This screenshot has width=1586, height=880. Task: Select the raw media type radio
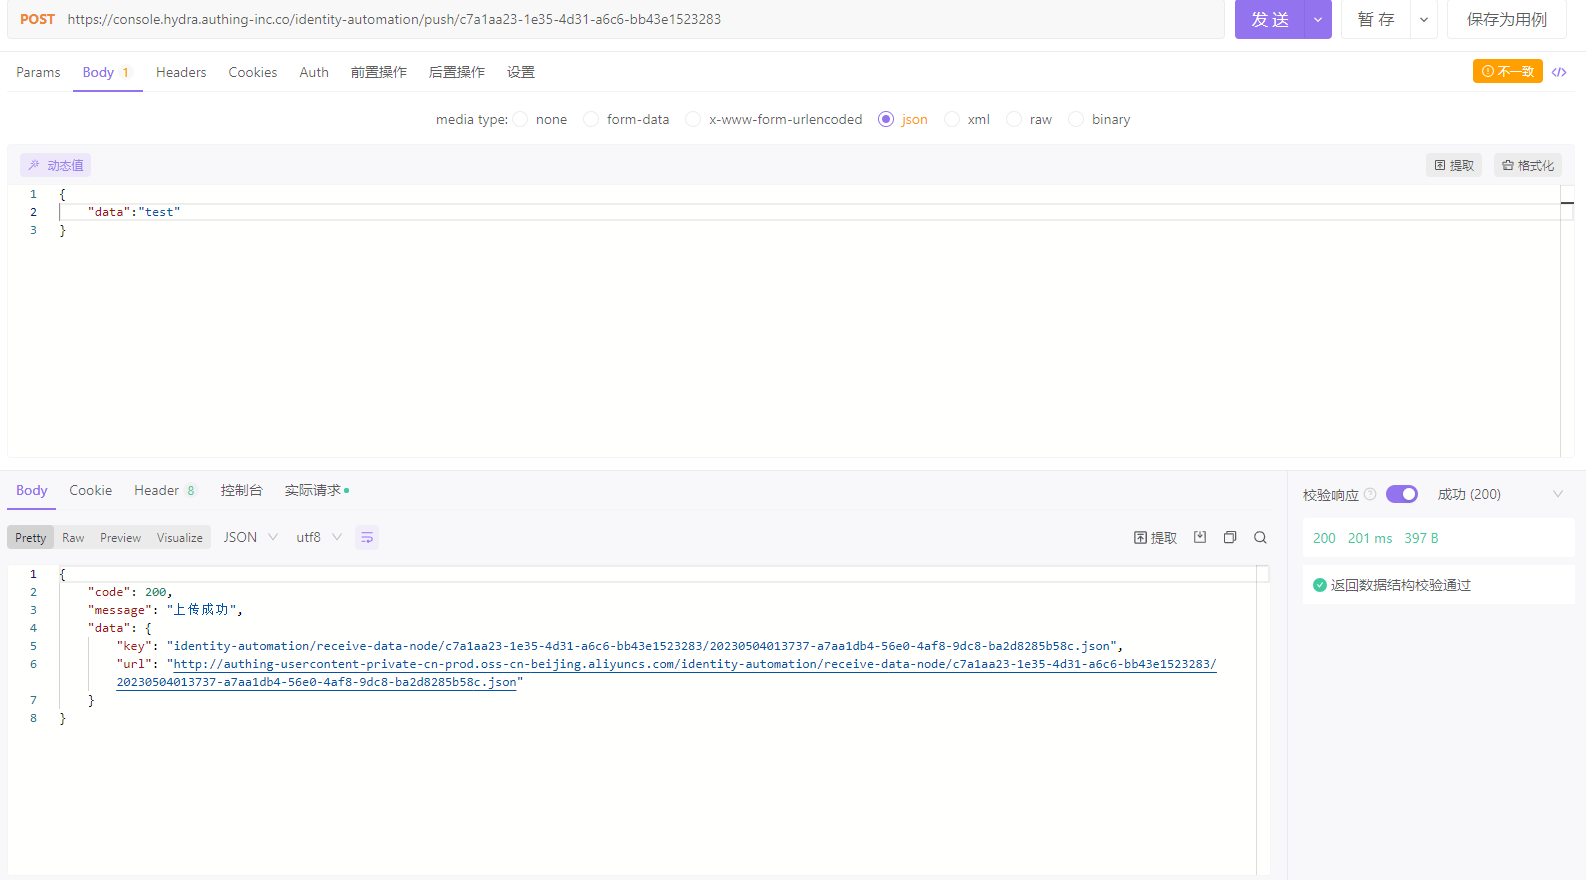point(1014,120)
